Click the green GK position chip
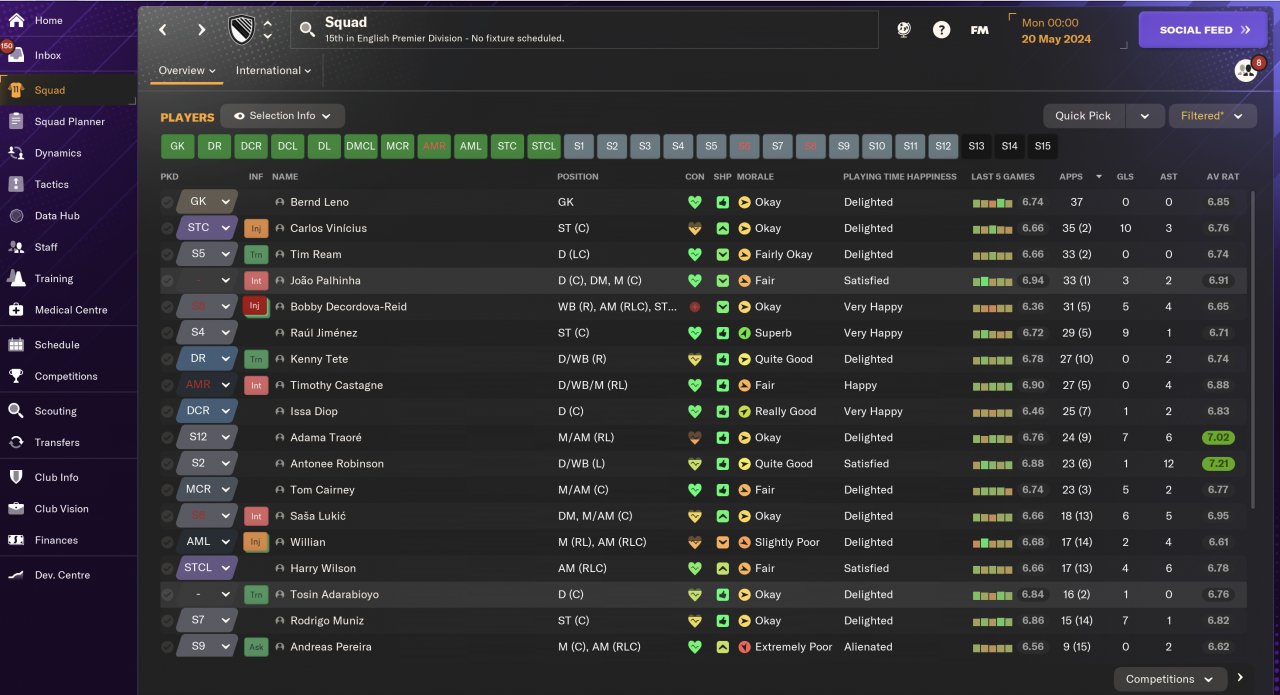 click(x=177, y=146)
